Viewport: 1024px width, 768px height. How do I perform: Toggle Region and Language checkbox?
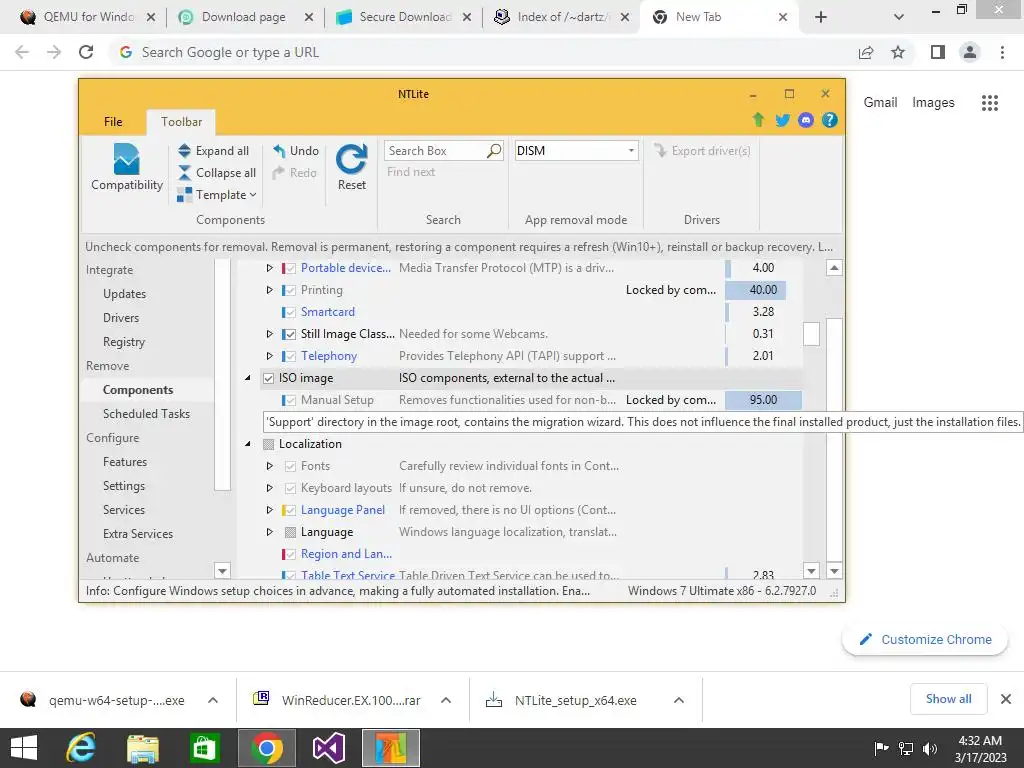click(291, 554)
